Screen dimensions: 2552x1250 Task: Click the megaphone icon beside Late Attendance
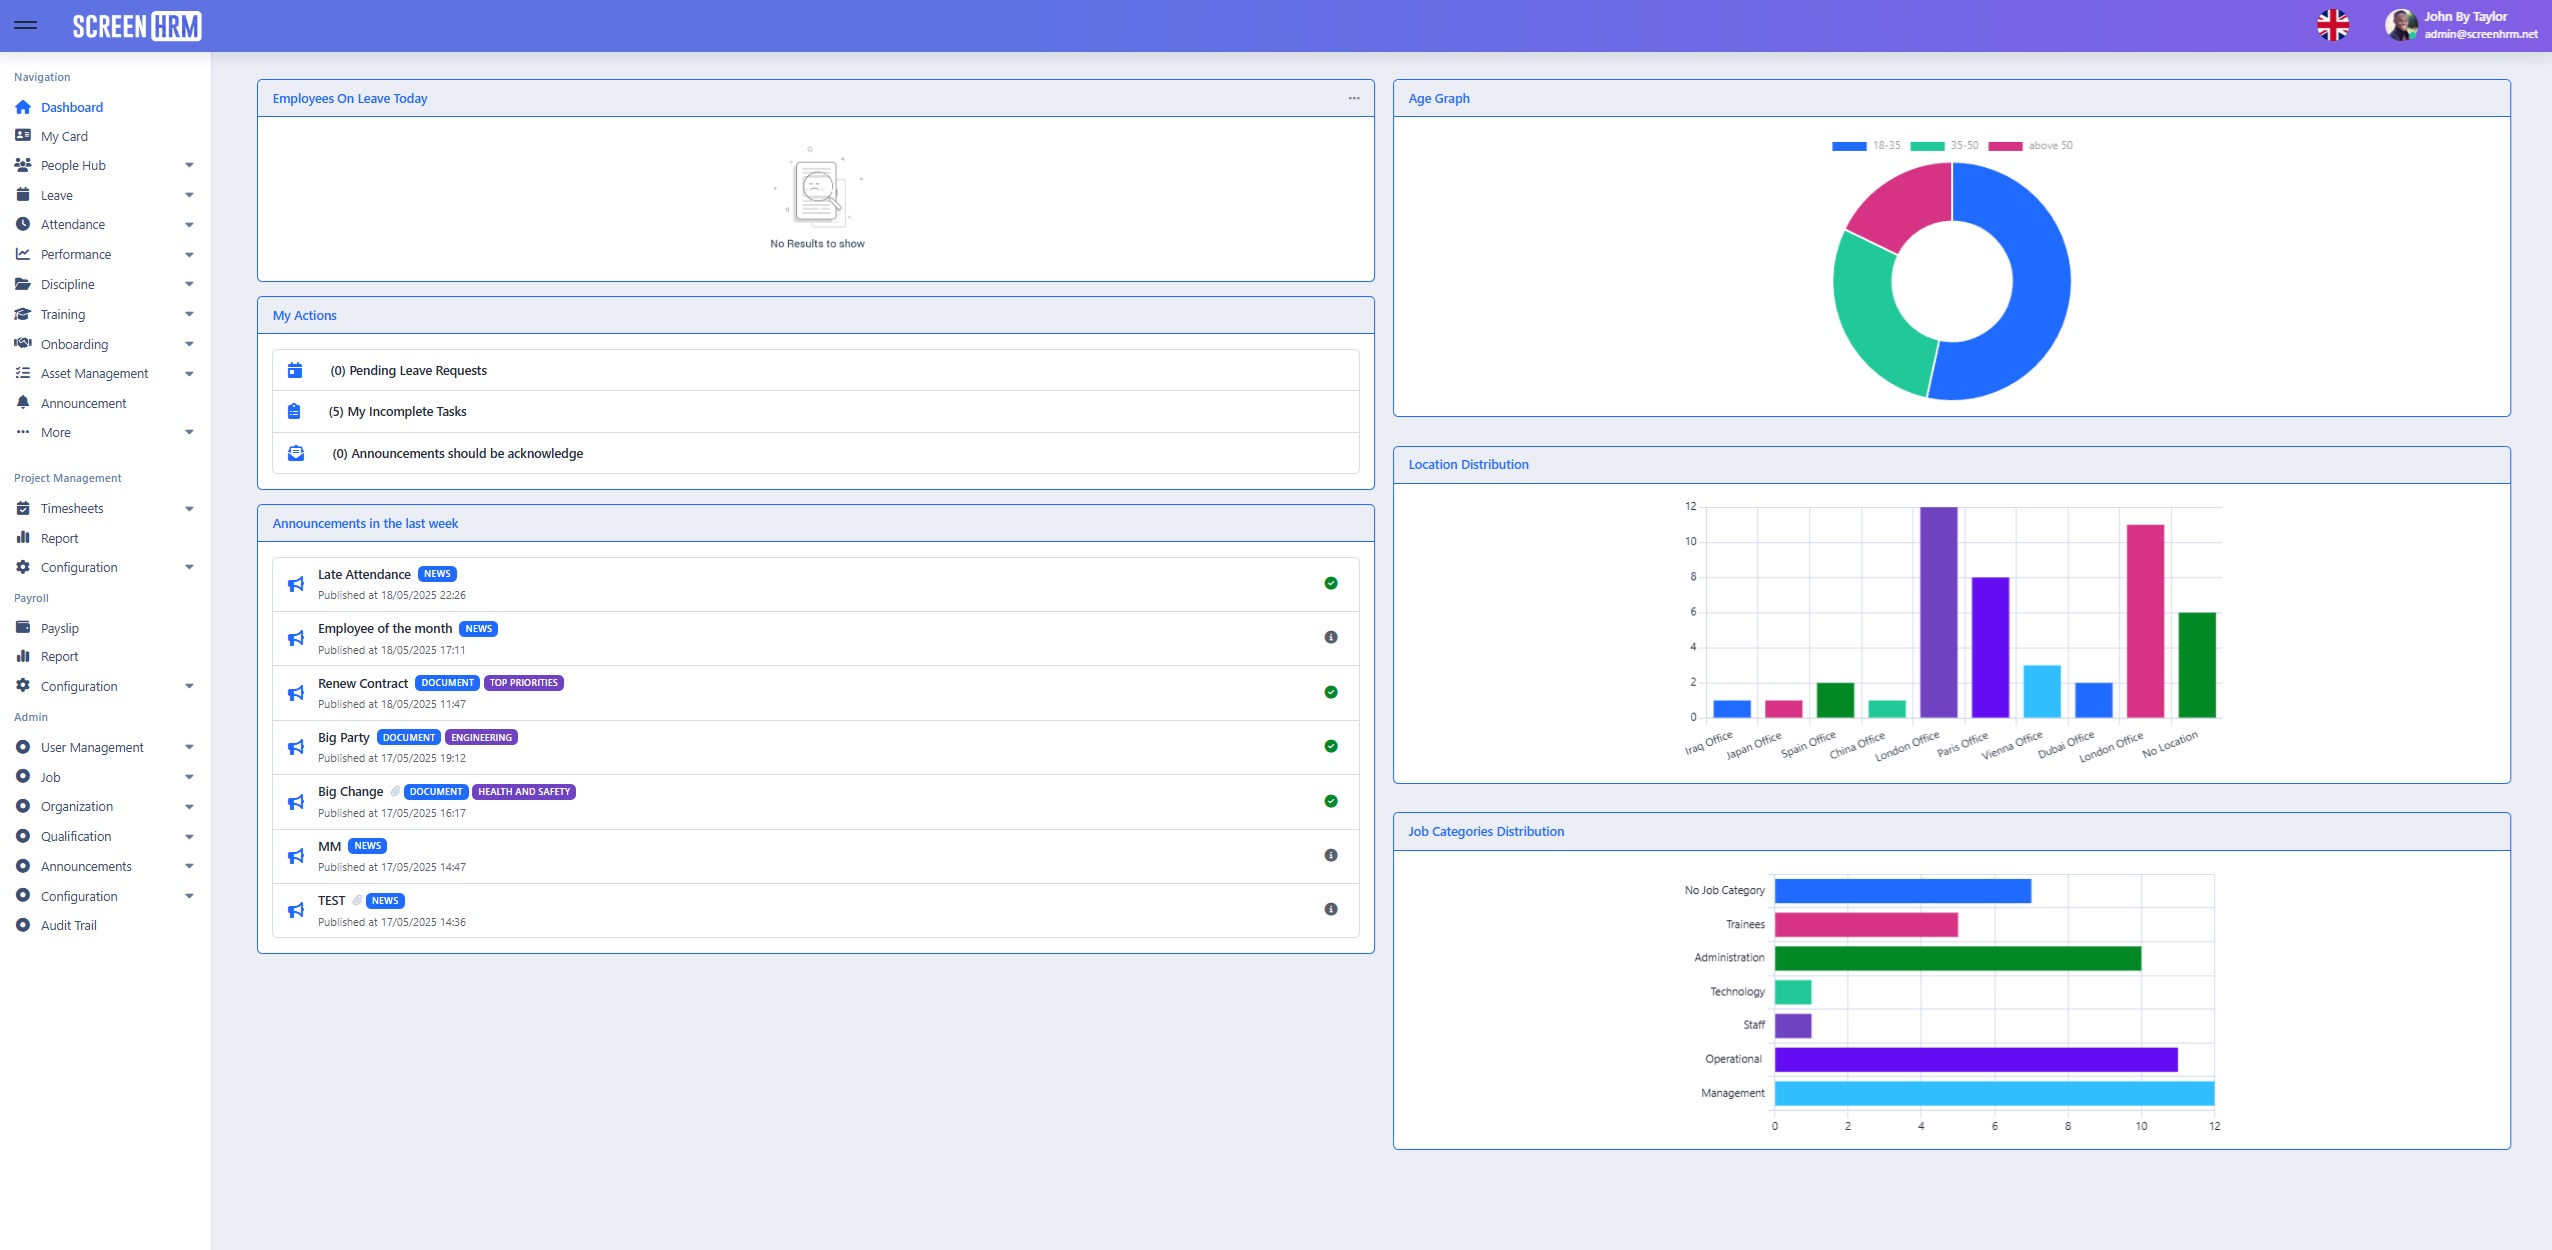(x=296, y=584)
